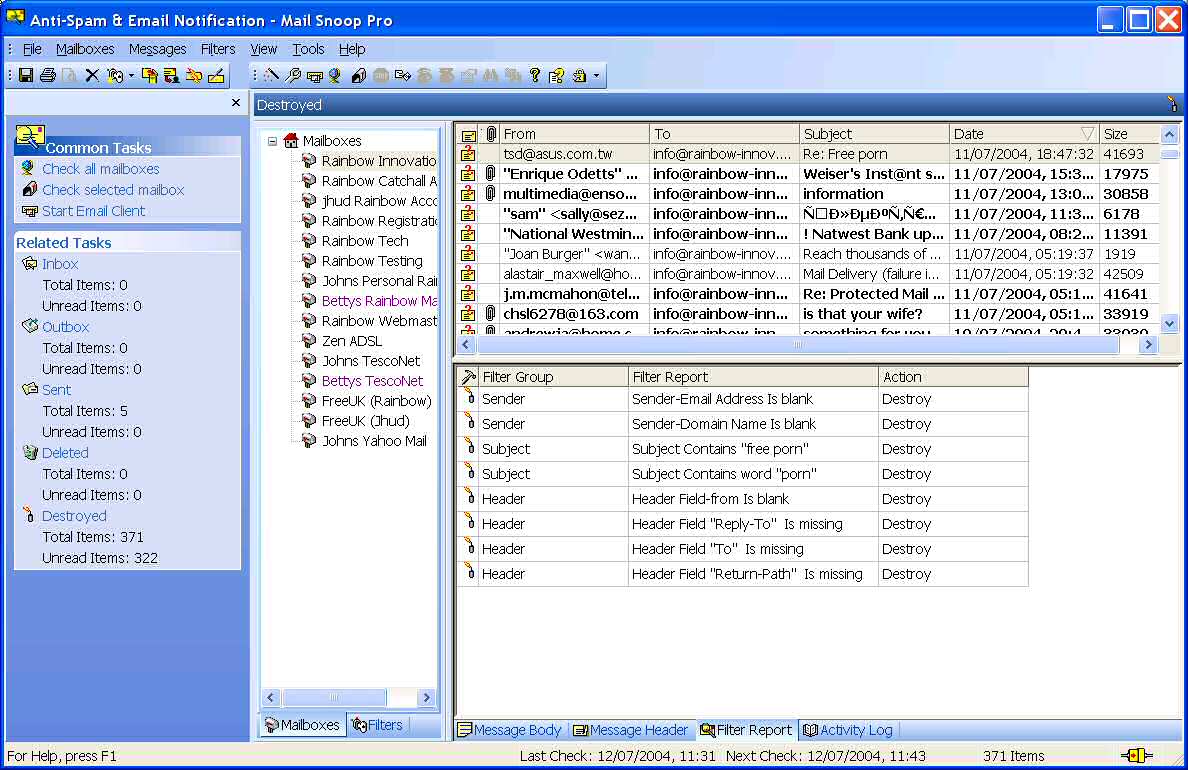Click the connection status icon in status bar
Screen dimensions: 1188x770
tap(1136, 756)
